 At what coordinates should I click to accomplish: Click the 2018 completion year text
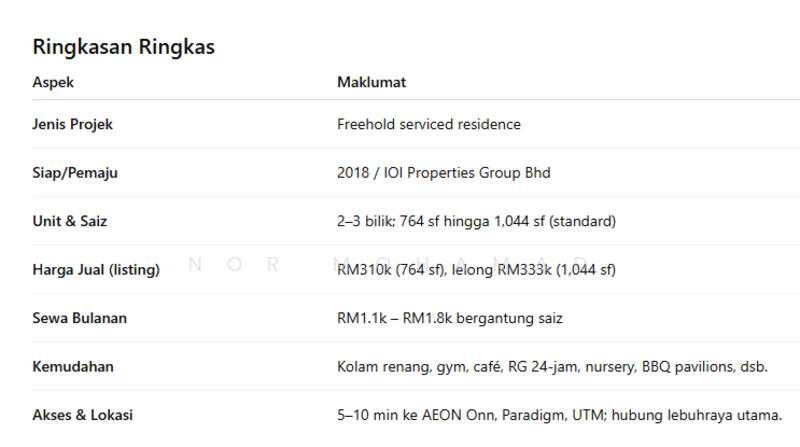click(354, 173)
